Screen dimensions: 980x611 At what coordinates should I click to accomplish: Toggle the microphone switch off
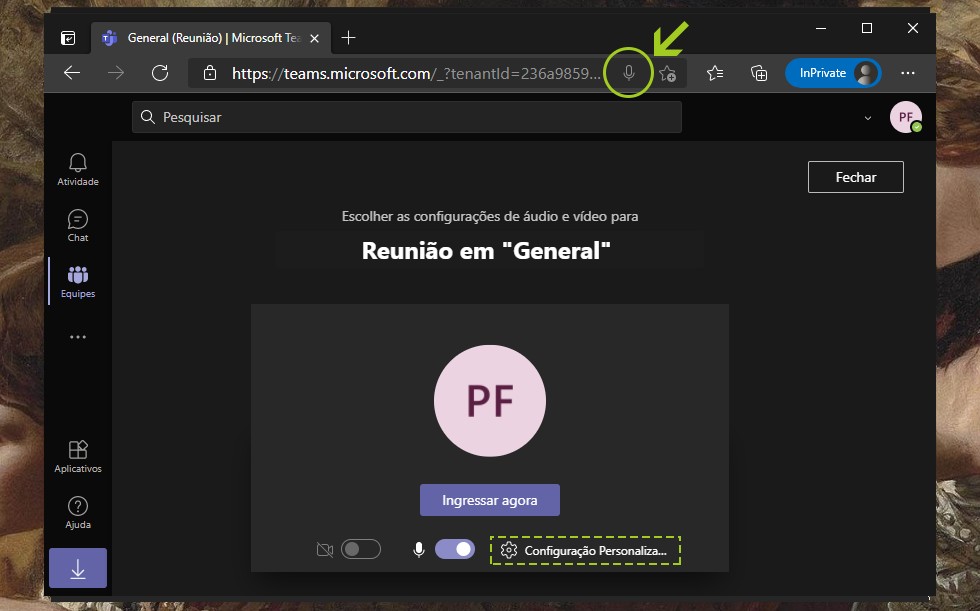point(455,549)
